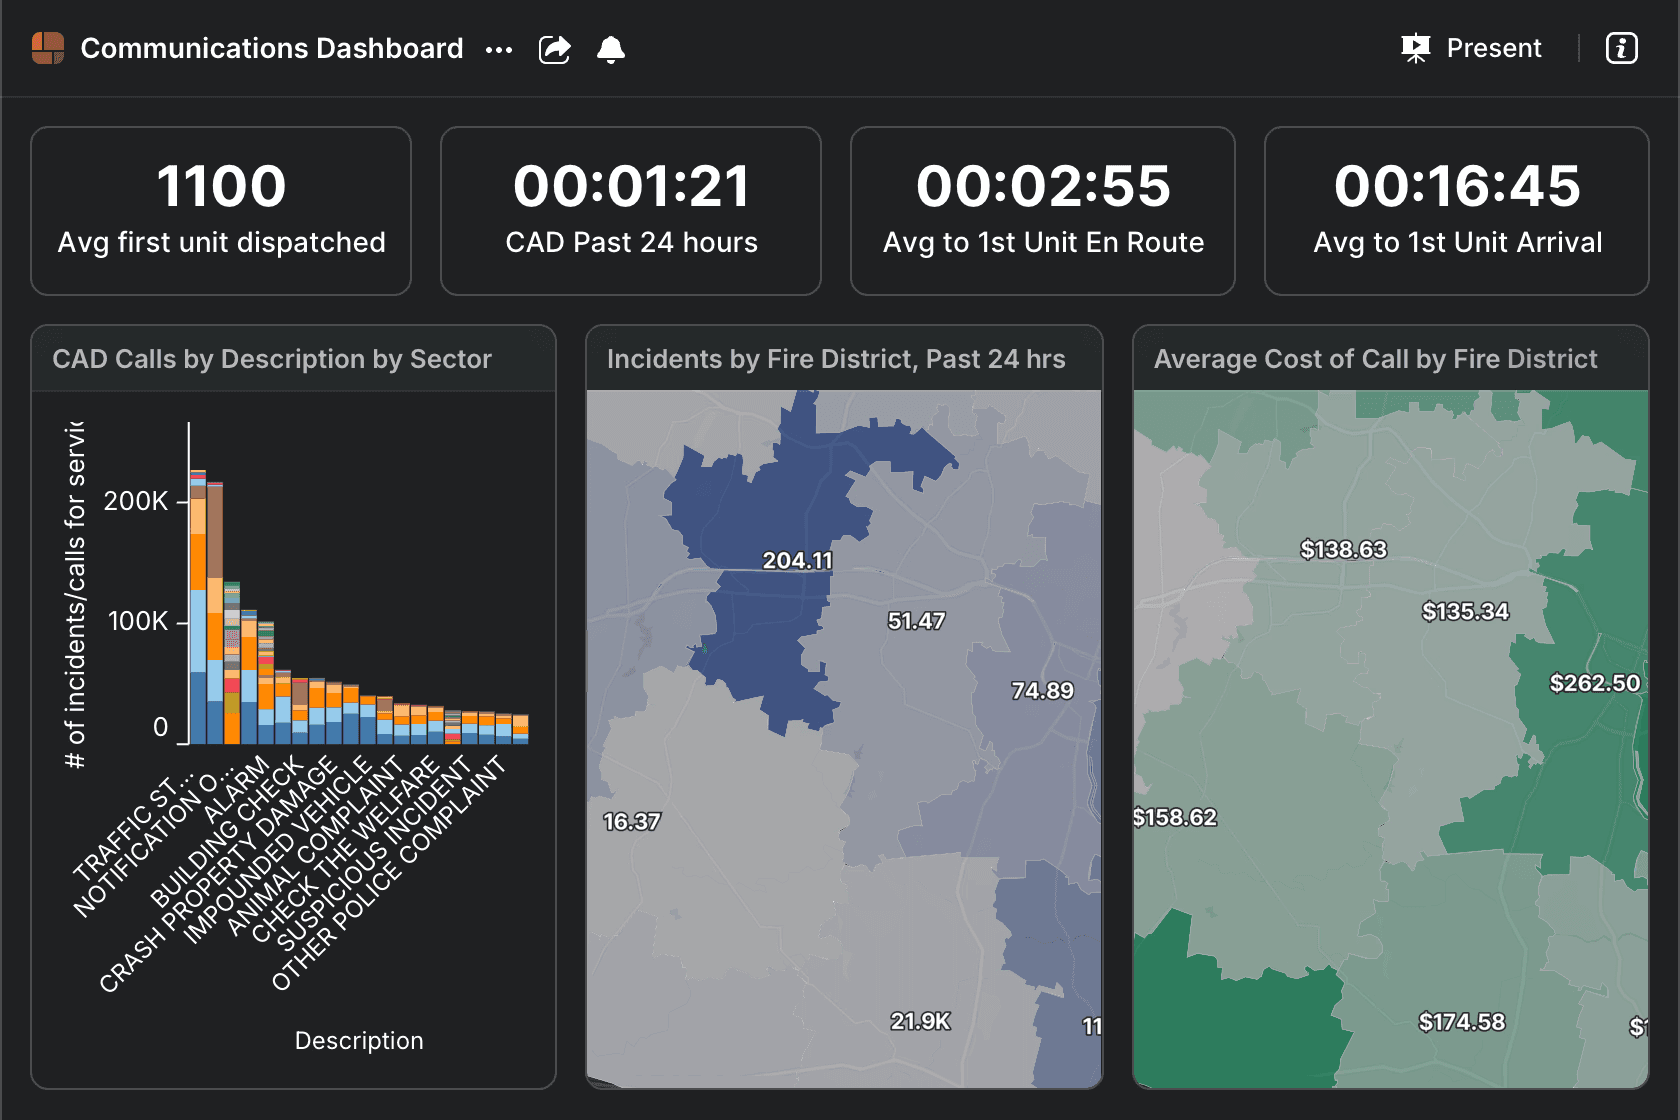Click the $262.50 label on cost map
The height and width of the screenshot is (1120, 1680).
[x=1595, y=683]
